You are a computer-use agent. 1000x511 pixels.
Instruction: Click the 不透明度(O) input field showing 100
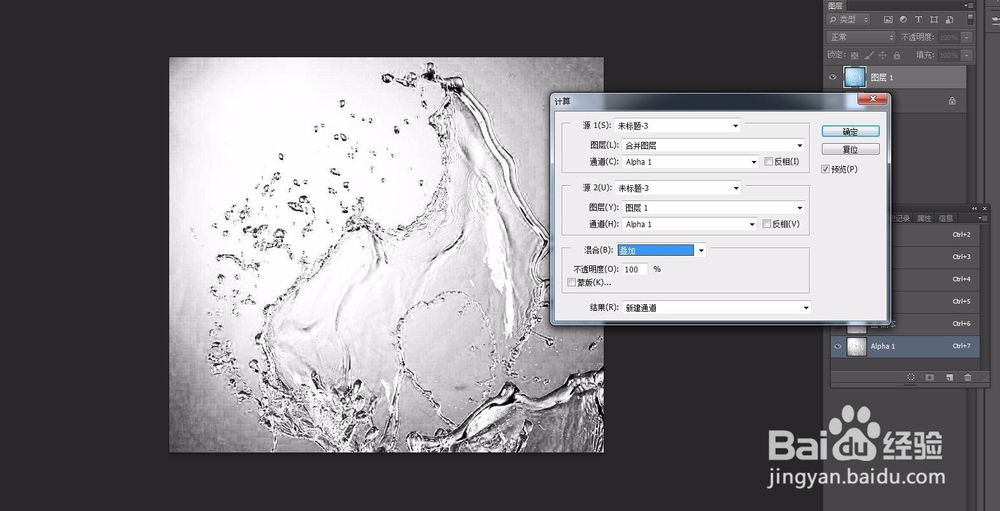(633, 269)
